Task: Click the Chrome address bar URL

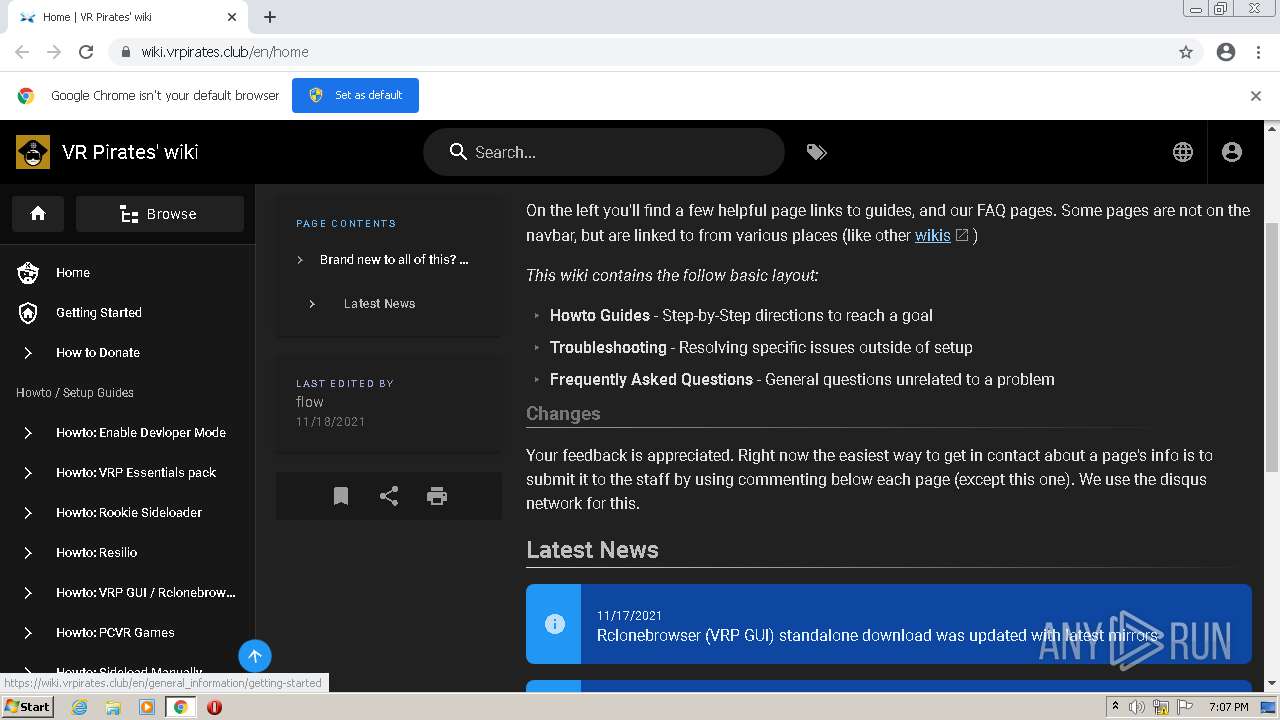Action: (225, 52)
